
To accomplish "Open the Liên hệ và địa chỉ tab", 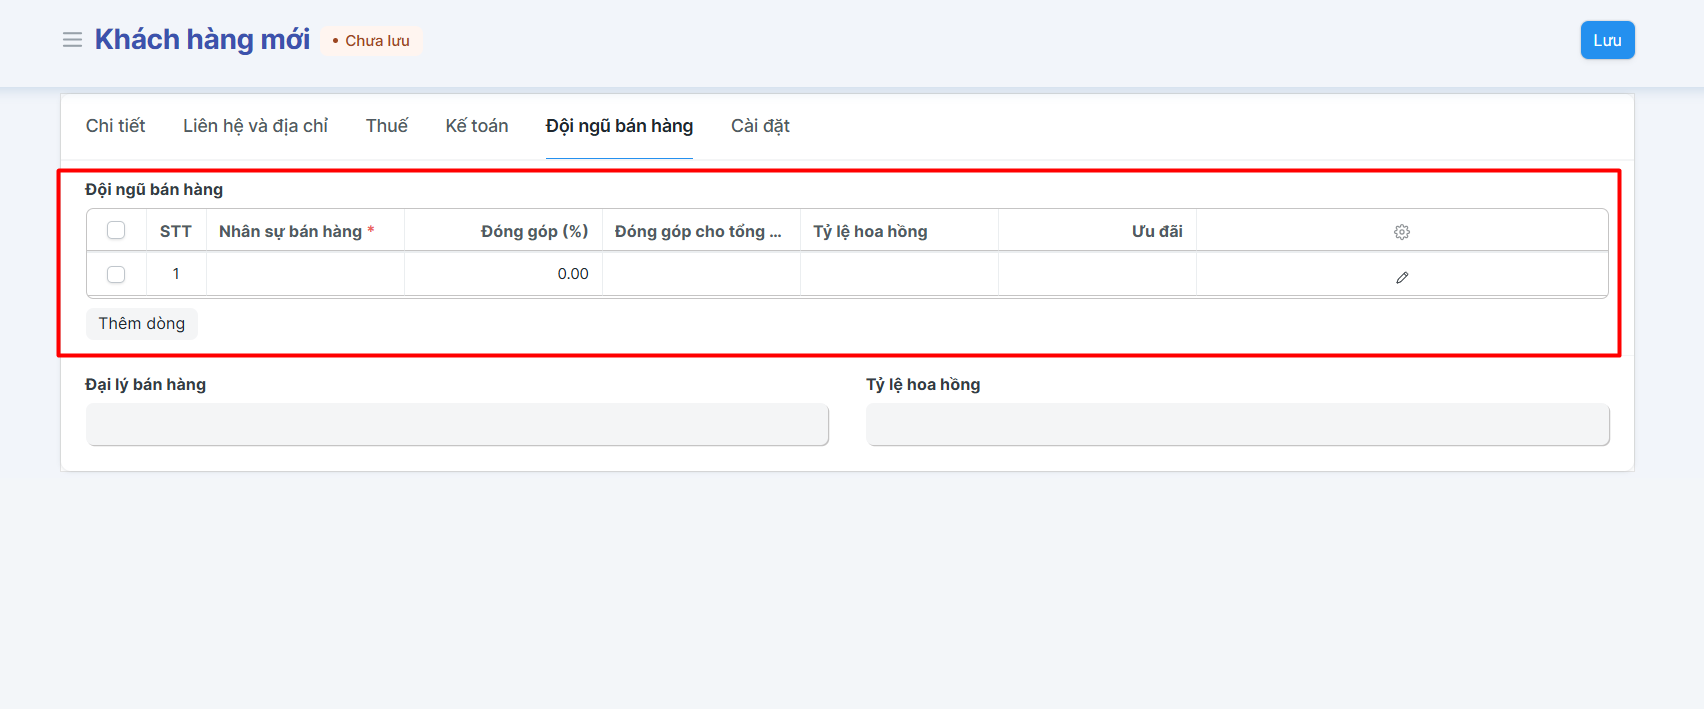I will (255, 126).
